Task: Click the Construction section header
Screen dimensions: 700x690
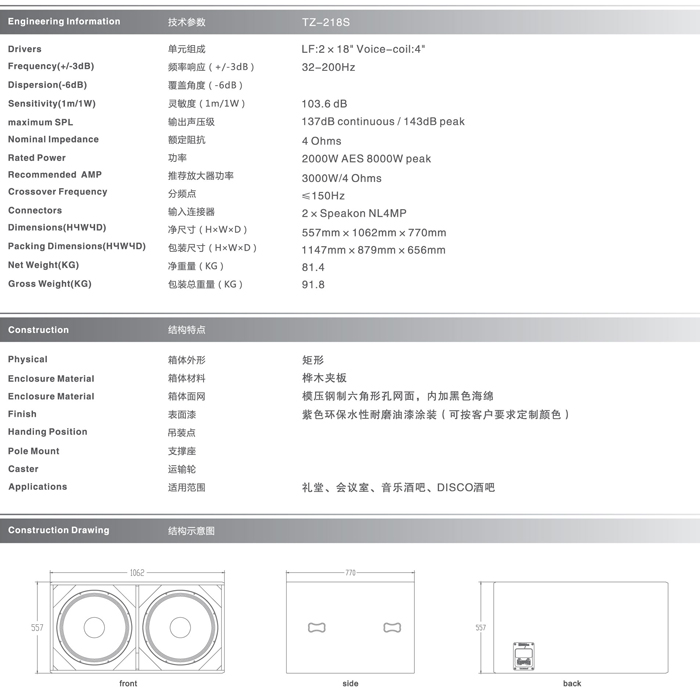Action: [x=39, y=330]
